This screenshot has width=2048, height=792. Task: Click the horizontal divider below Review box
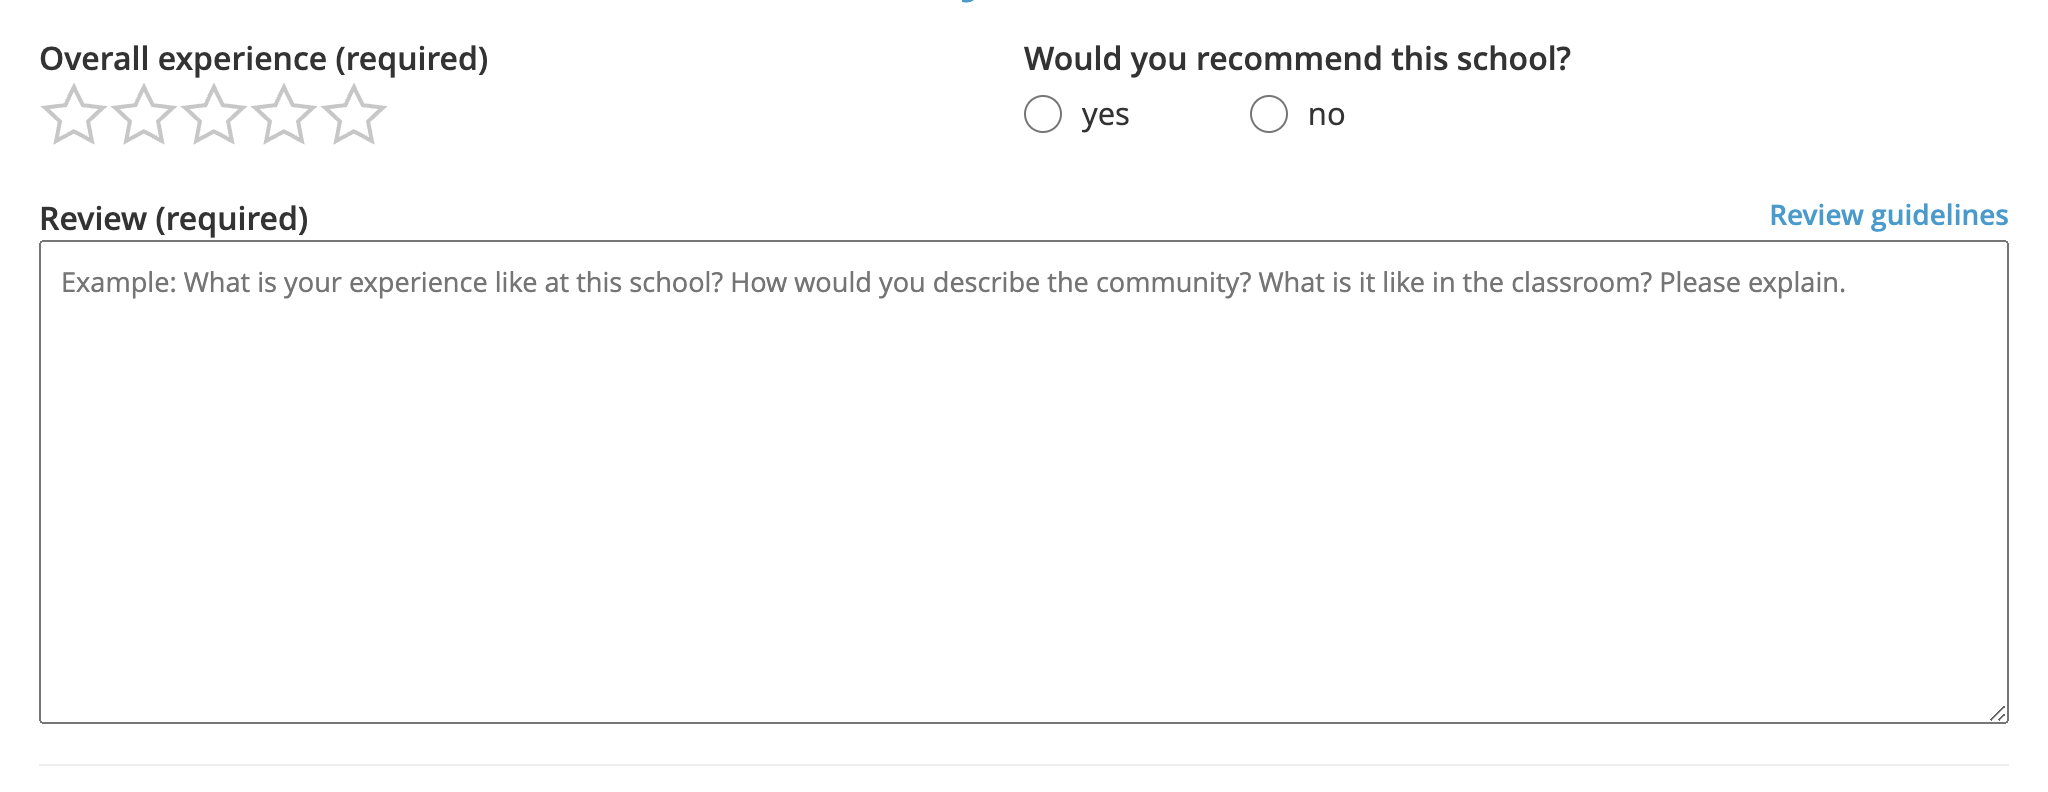point(1024,765)
